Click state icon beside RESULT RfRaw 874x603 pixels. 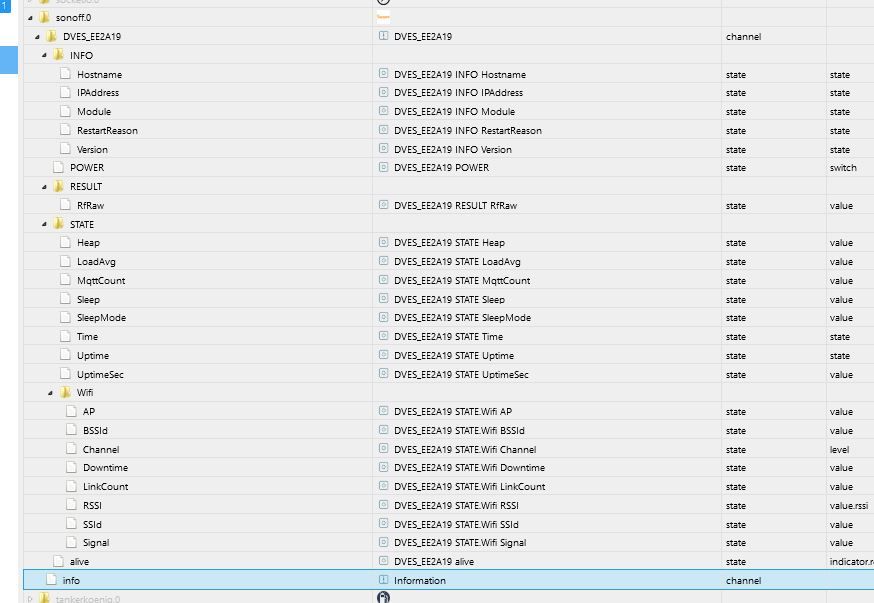click(383, 205)
